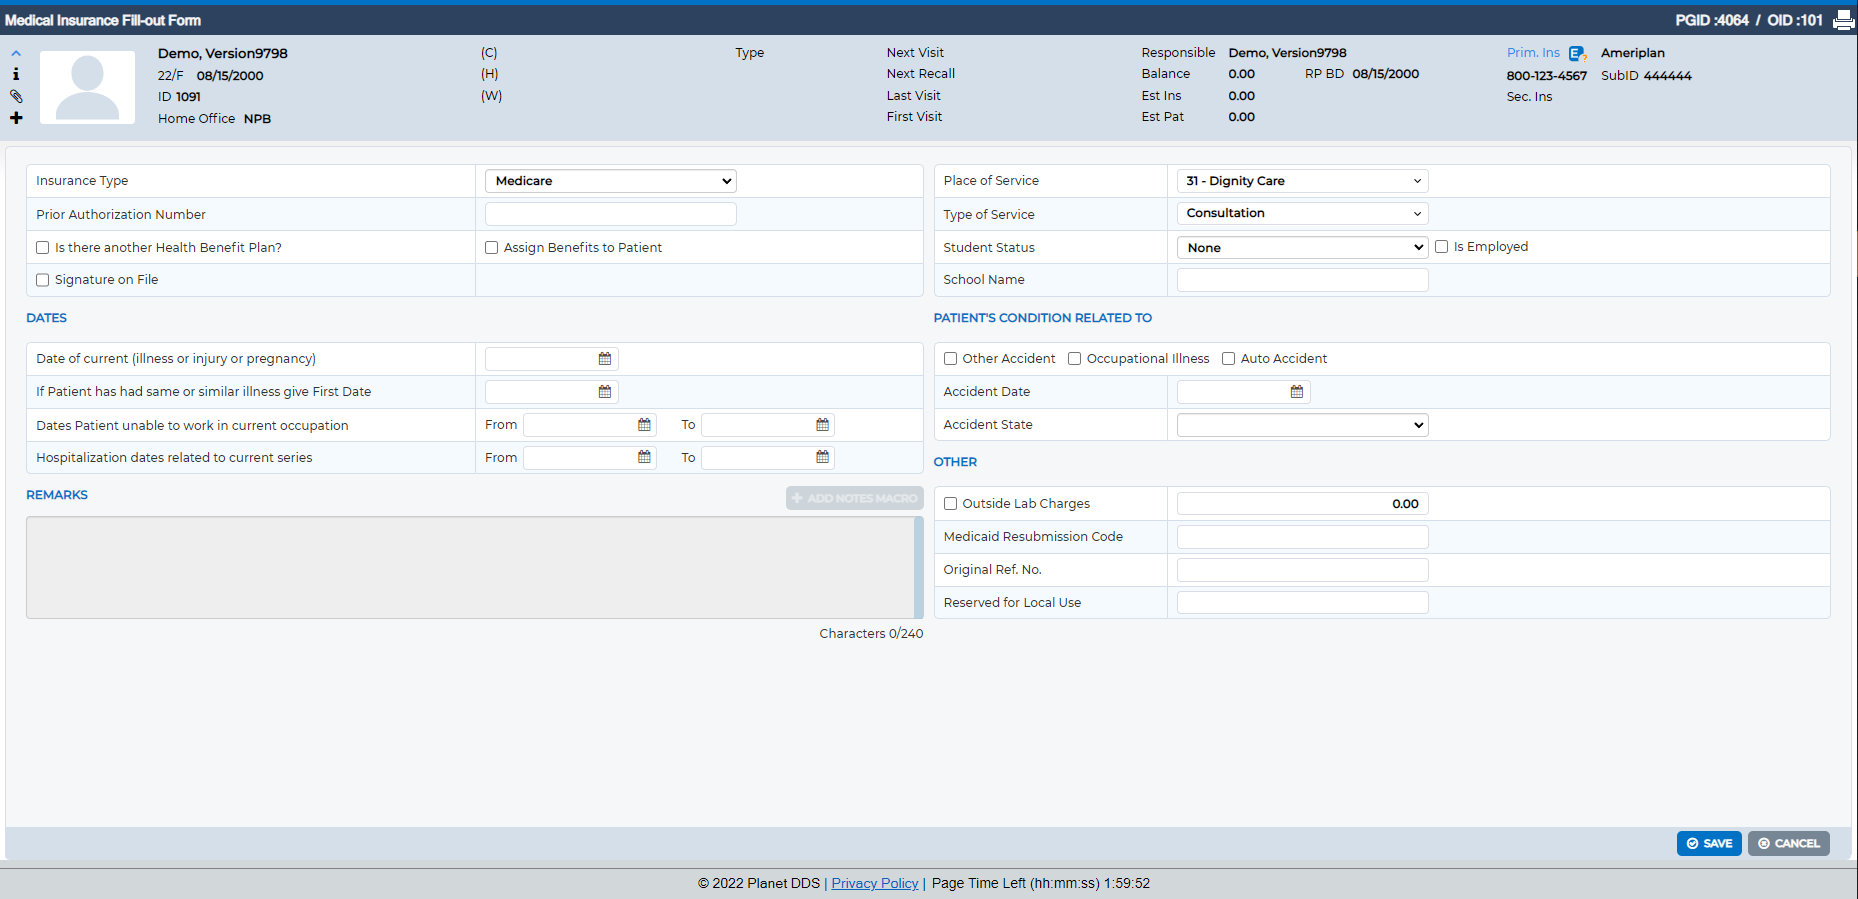Open Hospitalization From date calendar
This screenshot has height=899, width=1858.
coord(644,457)
